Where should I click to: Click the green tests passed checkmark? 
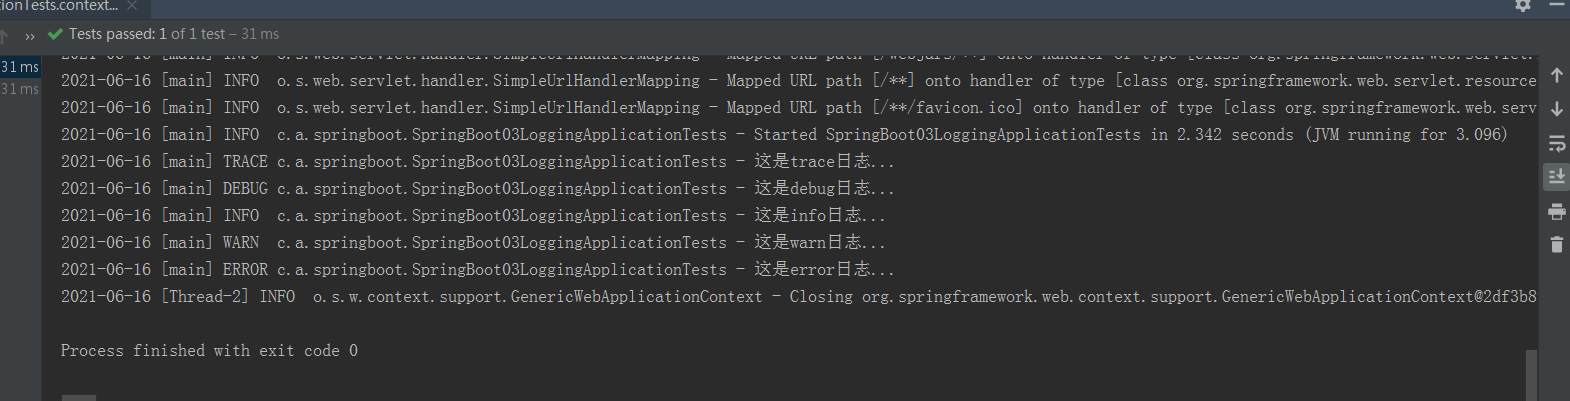55,34
